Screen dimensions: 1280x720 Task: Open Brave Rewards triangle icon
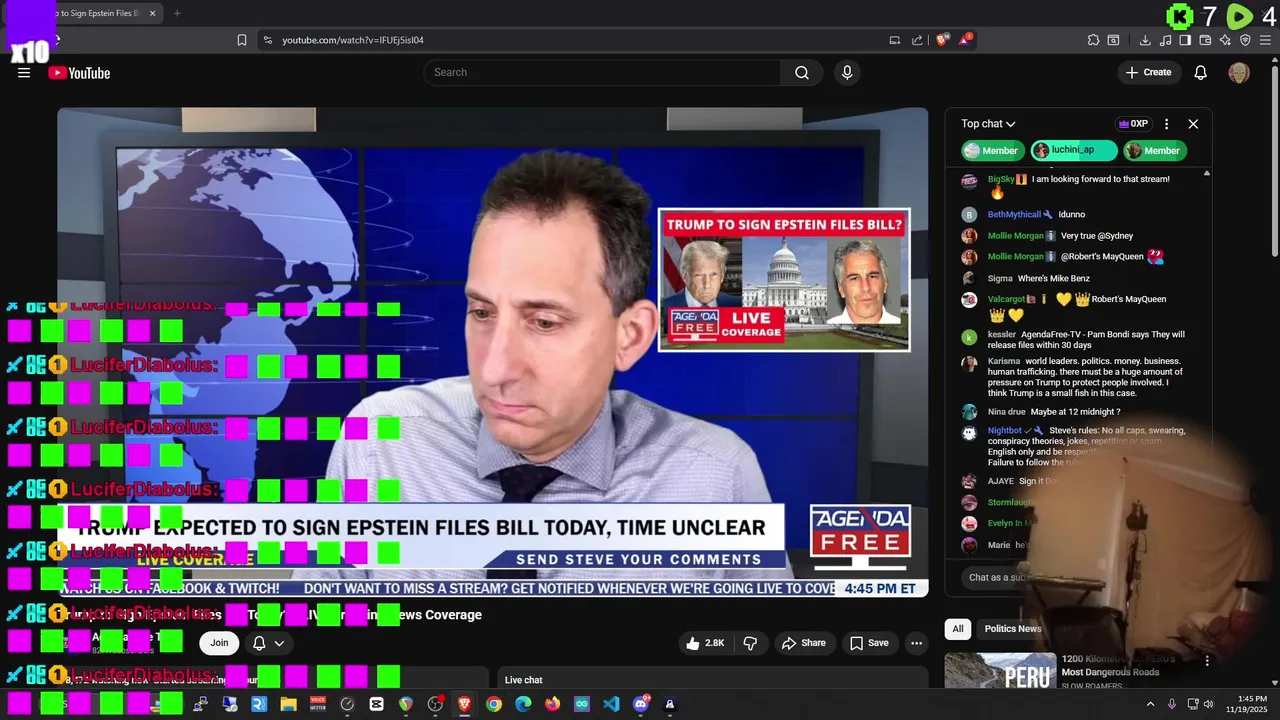[965, 40]
